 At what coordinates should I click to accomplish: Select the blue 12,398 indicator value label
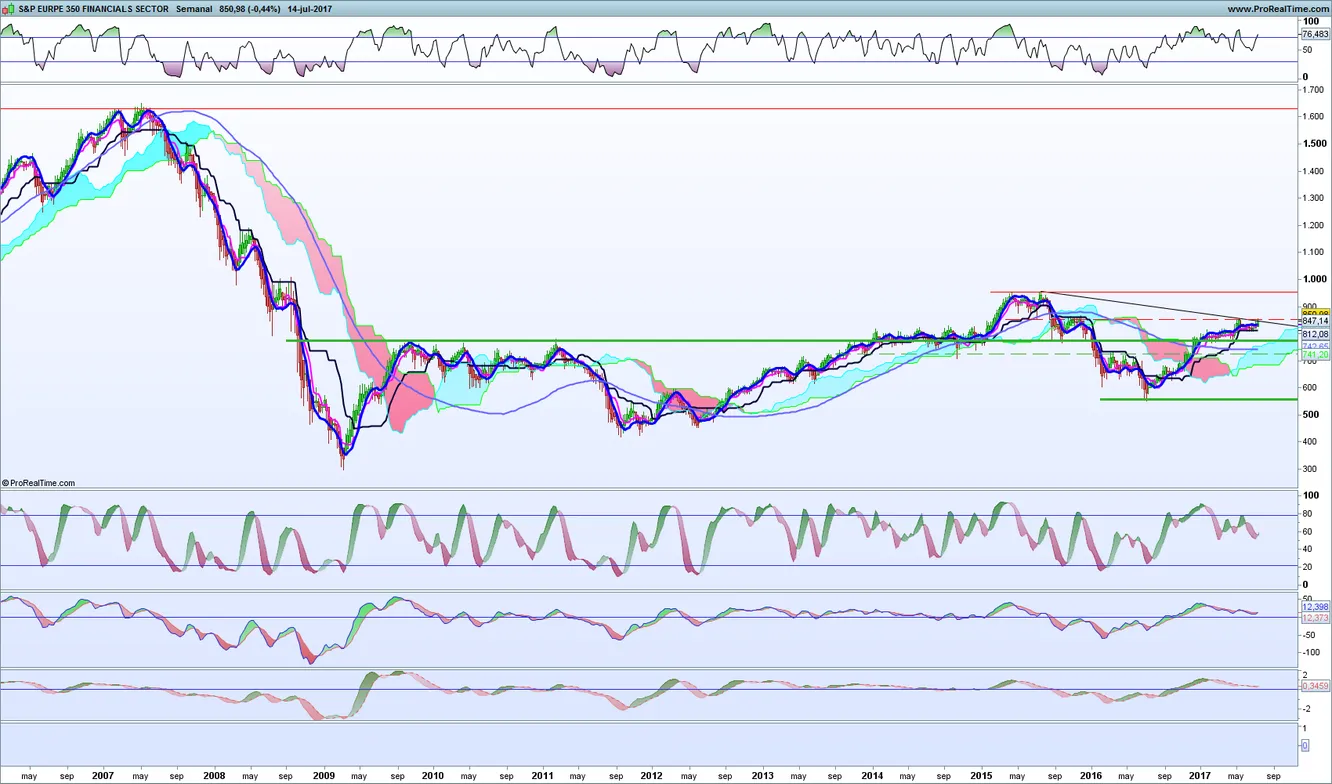click(x=1314, y=607)
